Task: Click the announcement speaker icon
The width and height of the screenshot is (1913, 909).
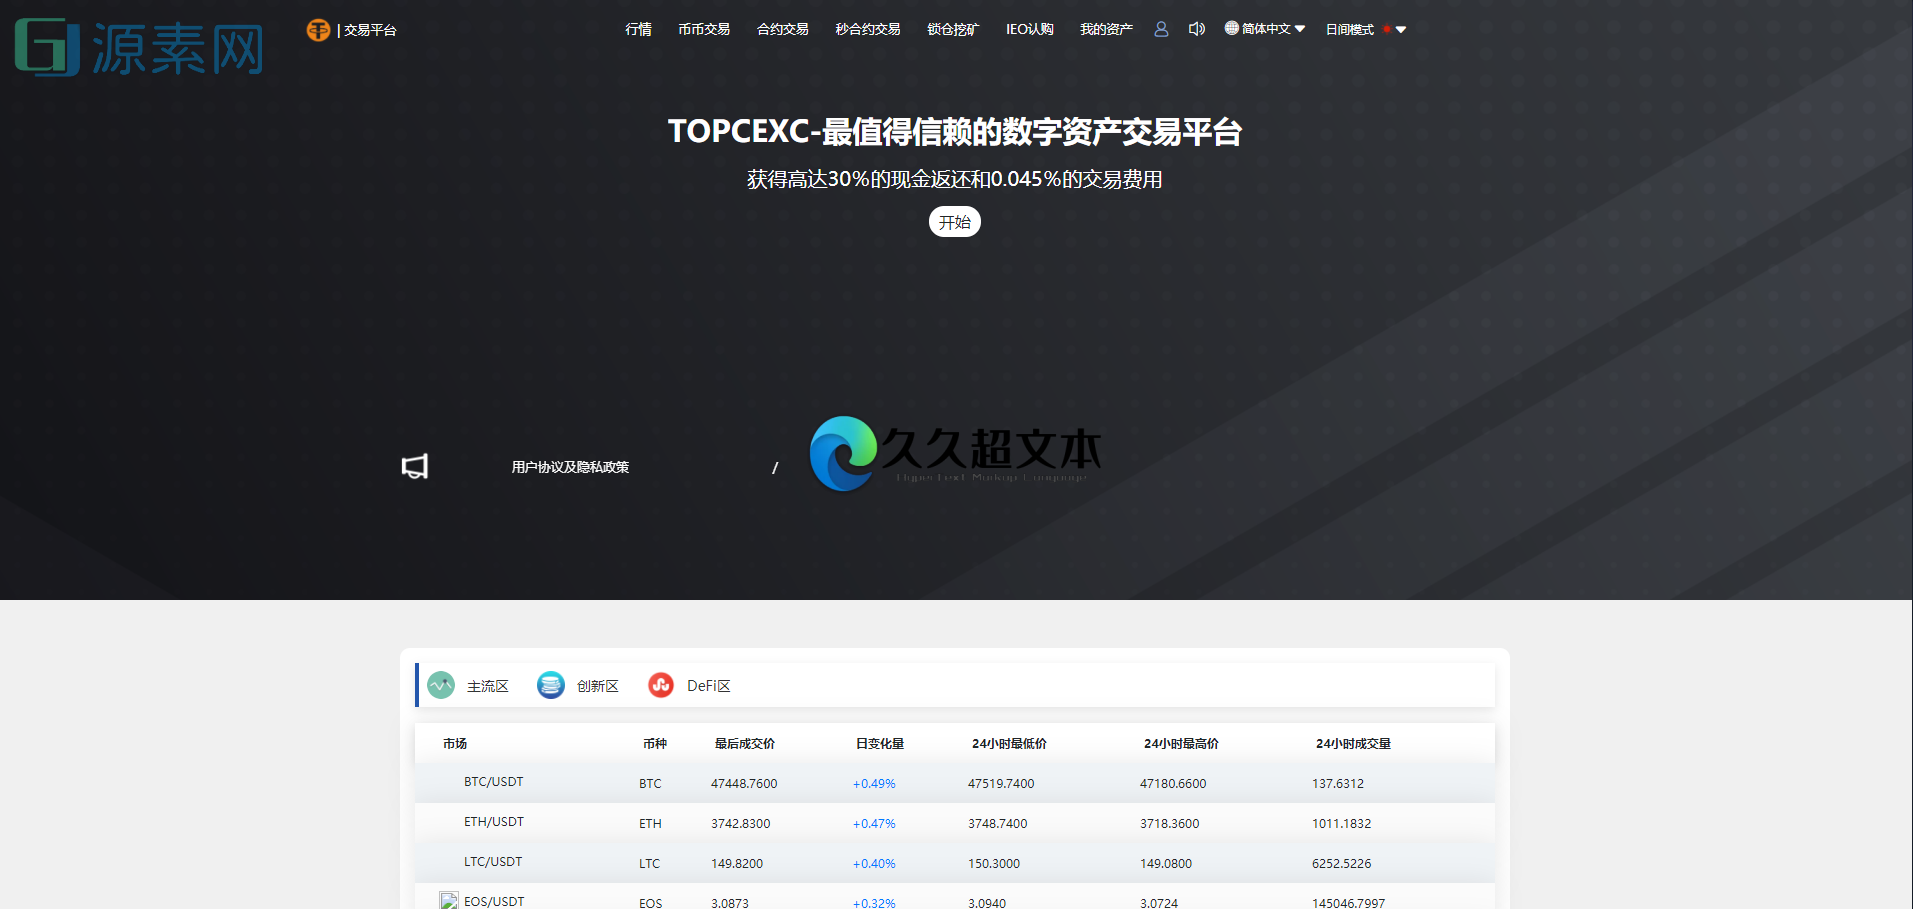Action: click(1196, 29)
